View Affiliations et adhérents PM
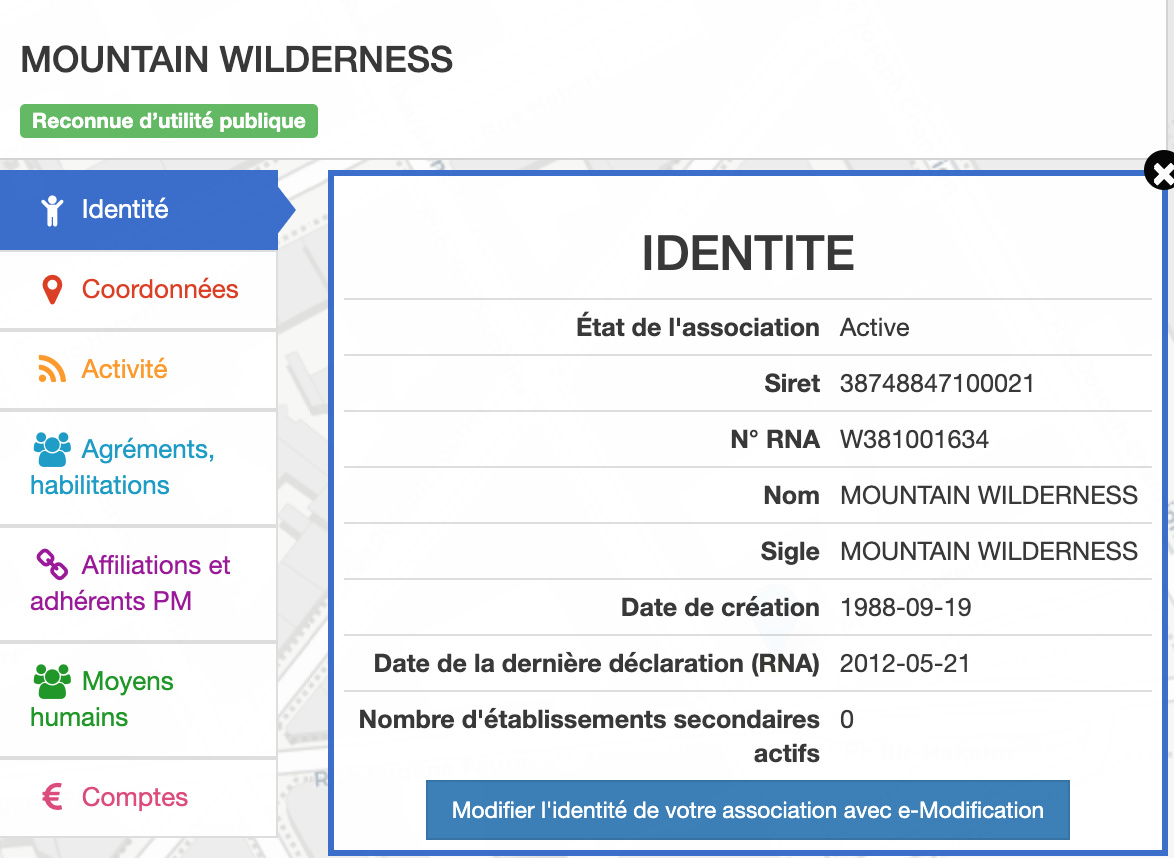The image size is (1174, 858). (x=139, y=583)
